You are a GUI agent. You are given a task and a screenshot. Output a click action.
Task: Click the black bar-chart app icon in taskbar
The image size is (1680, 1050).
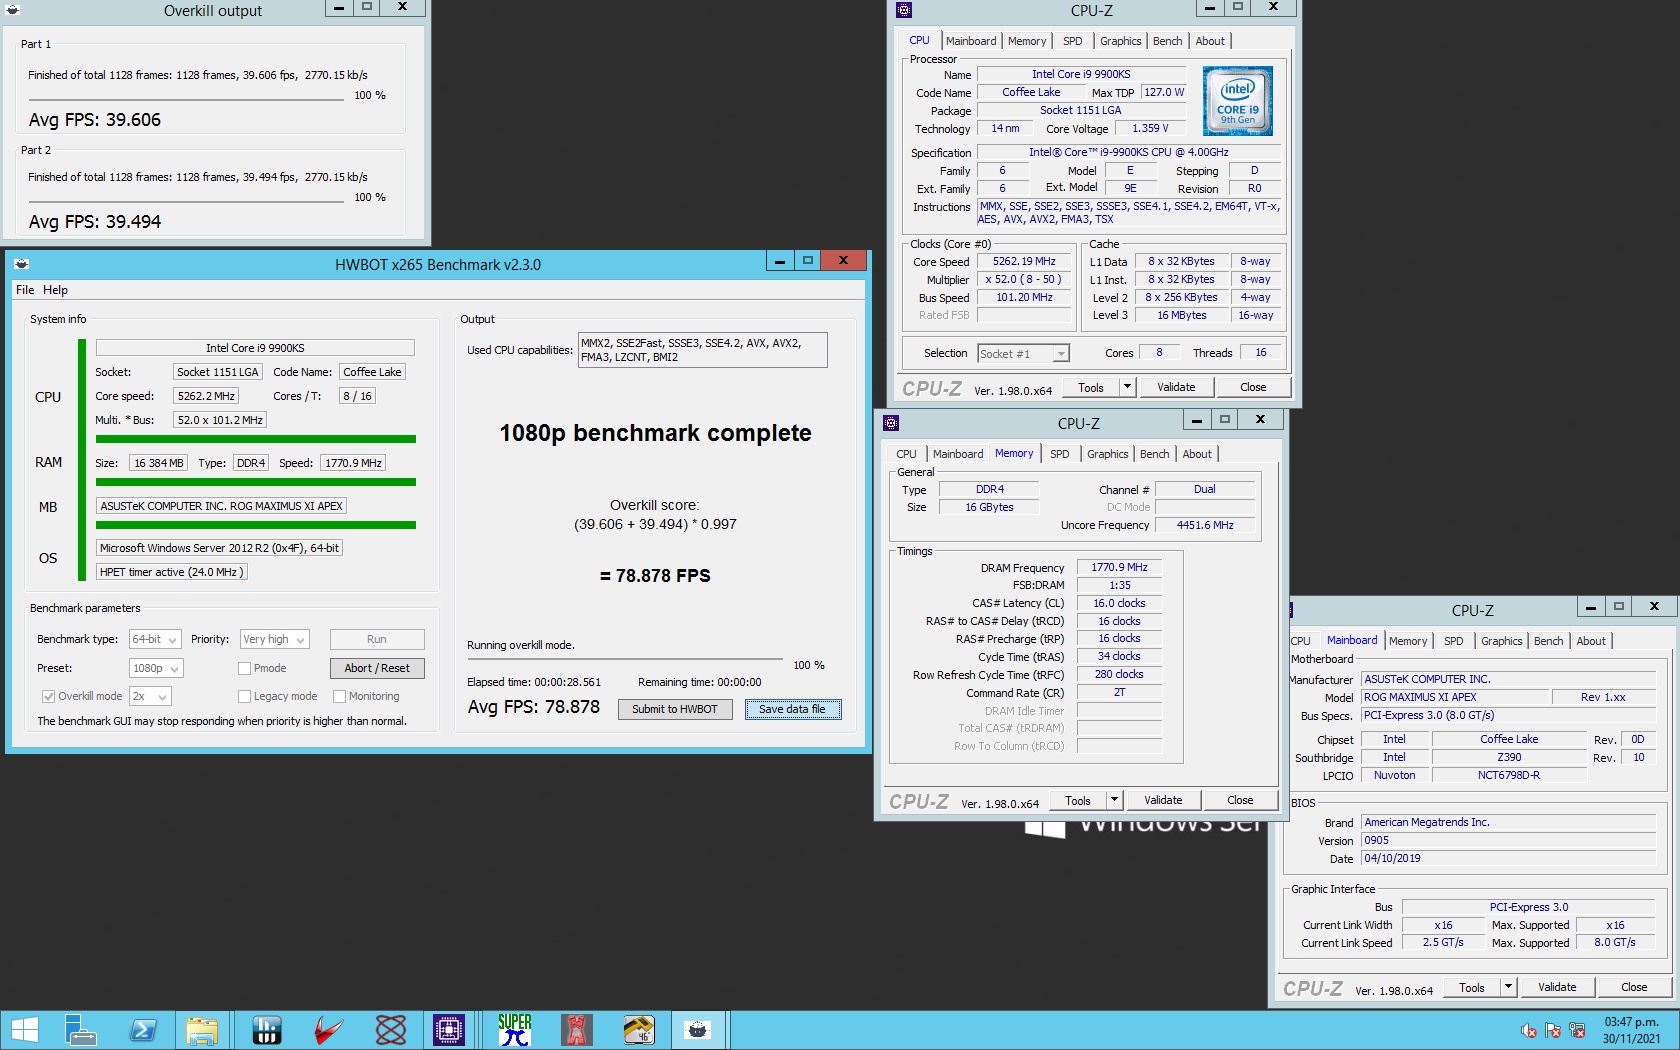coord(266,1030)
